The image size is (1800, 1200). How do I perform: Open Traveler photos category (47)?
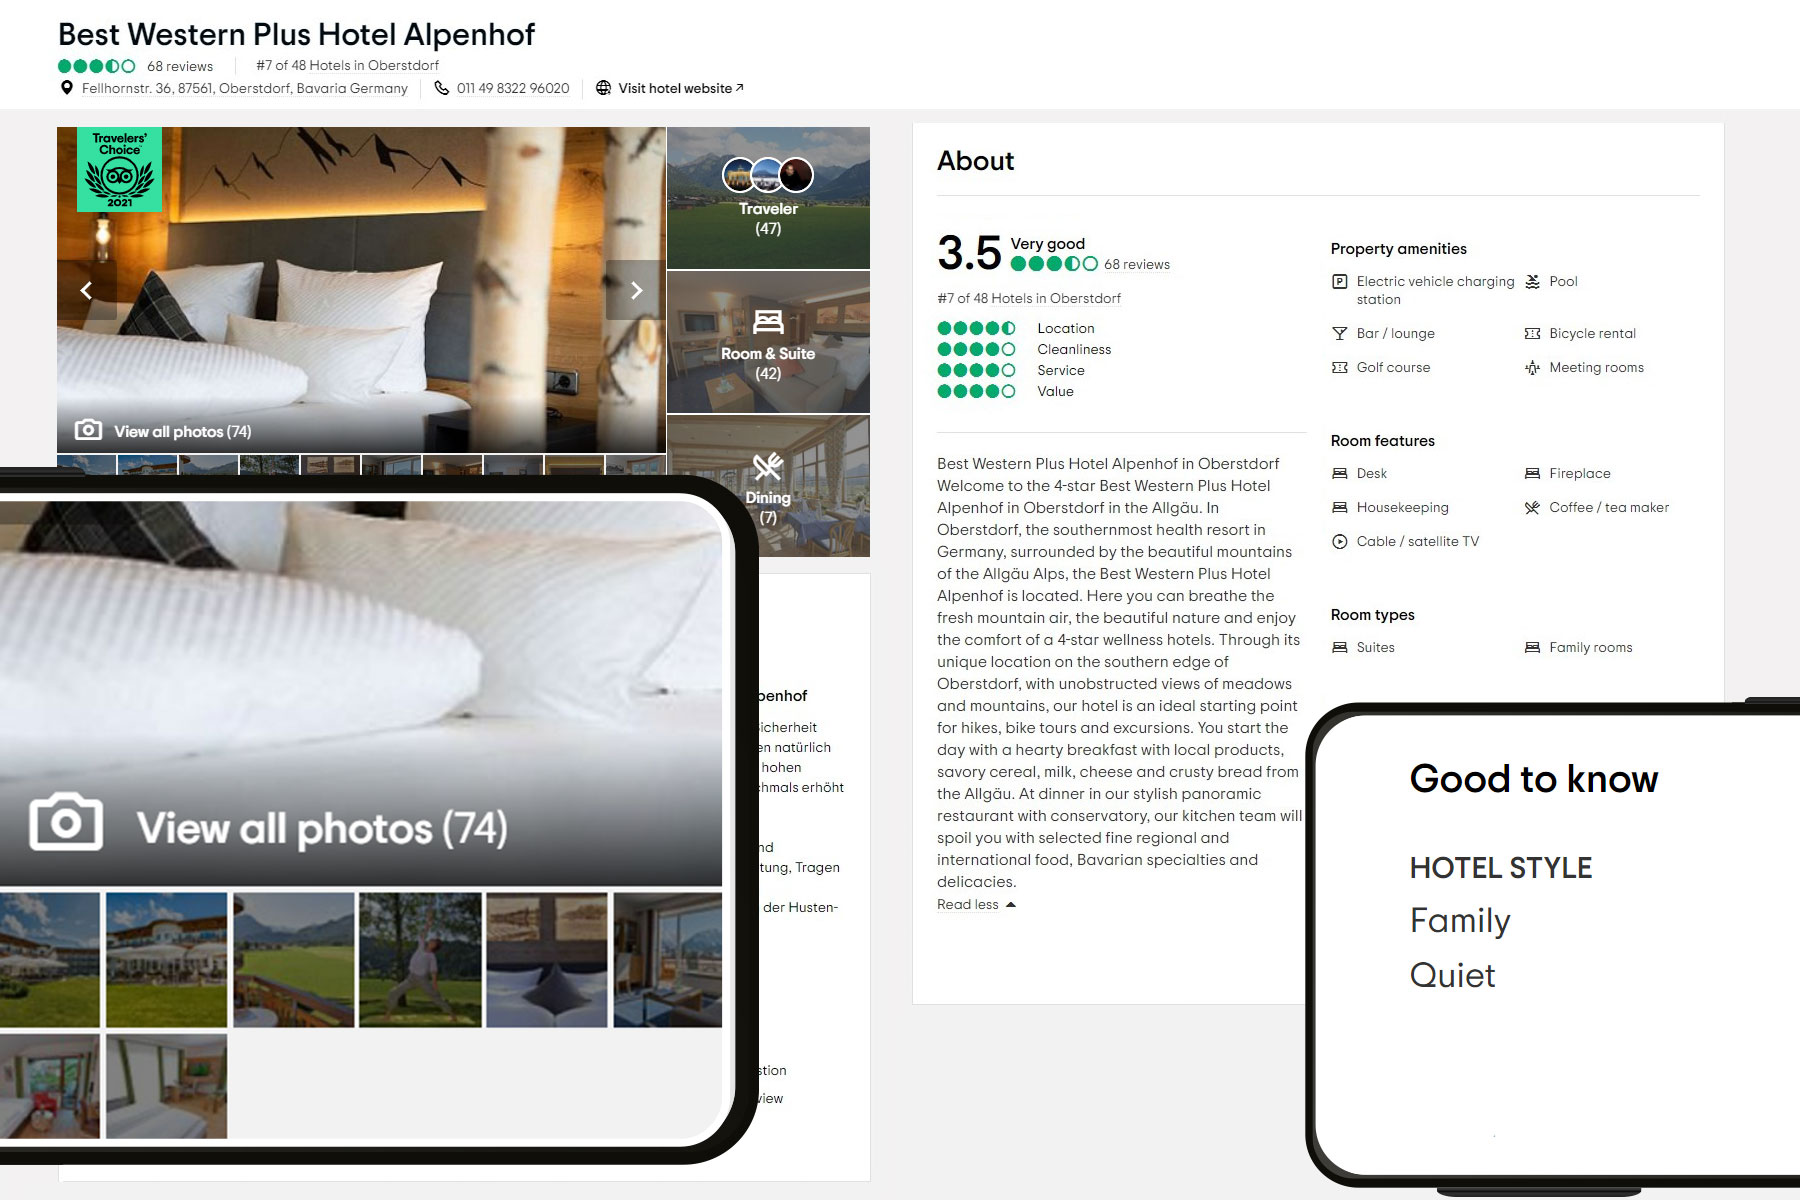pos(768,198)
